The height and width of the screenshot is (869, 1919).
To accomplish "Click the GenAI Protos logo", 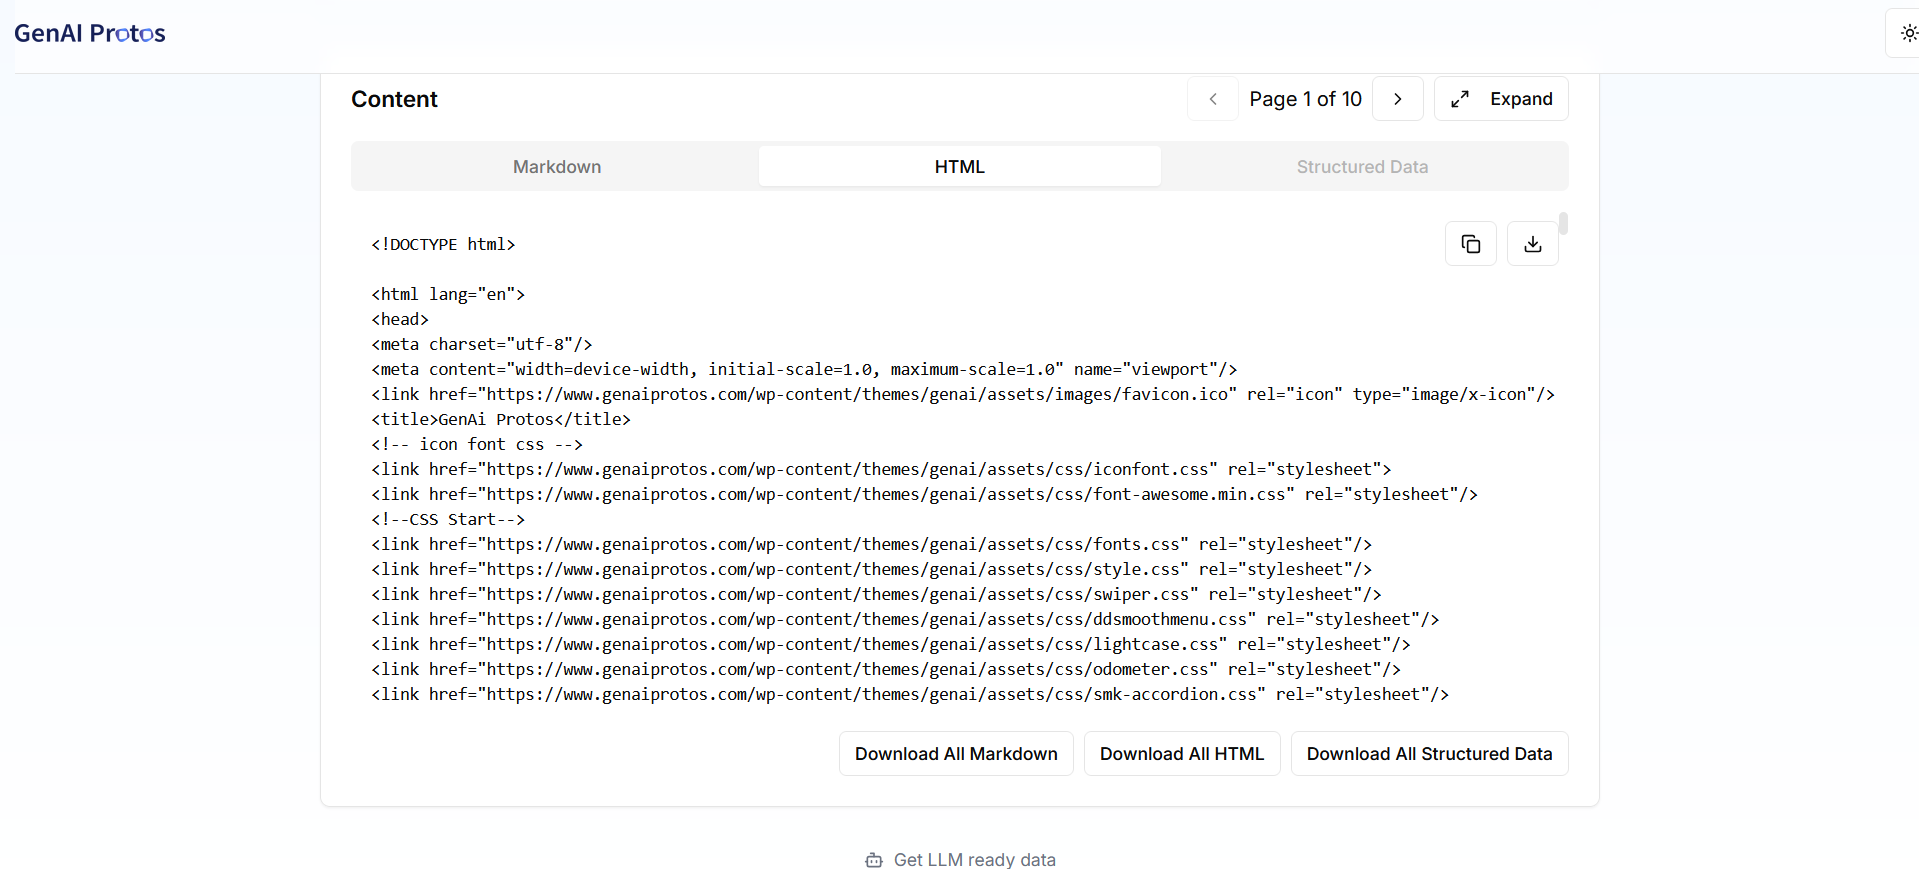I will coord(90,33).
